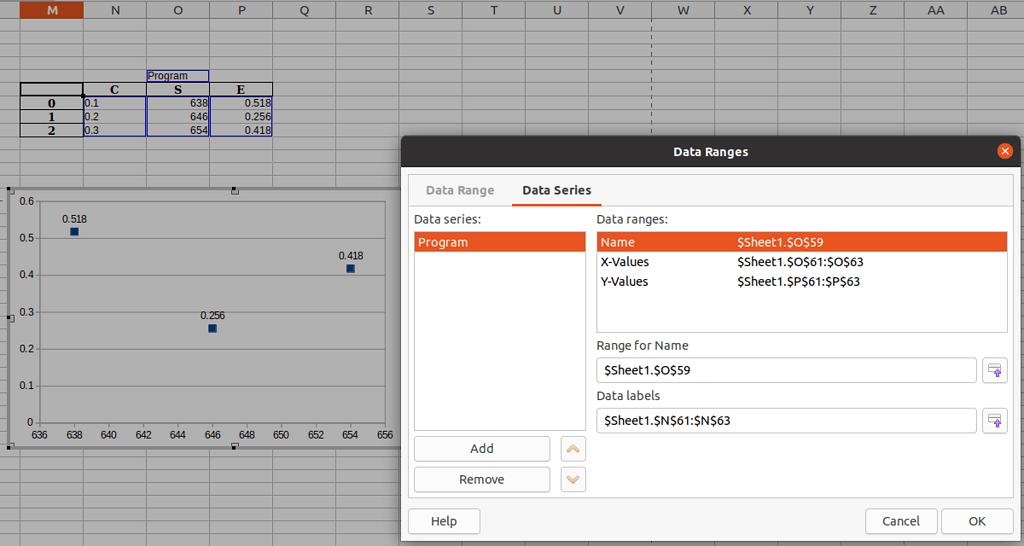Click the Range for Name input field
The height and width of the screenshot is (546, 1024).
pos(786,370)
